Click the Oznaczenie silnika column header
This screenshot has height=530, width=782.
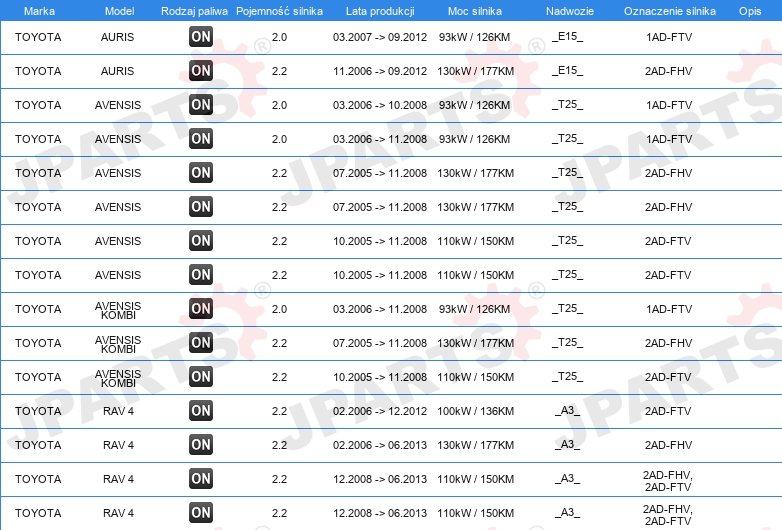669,11
